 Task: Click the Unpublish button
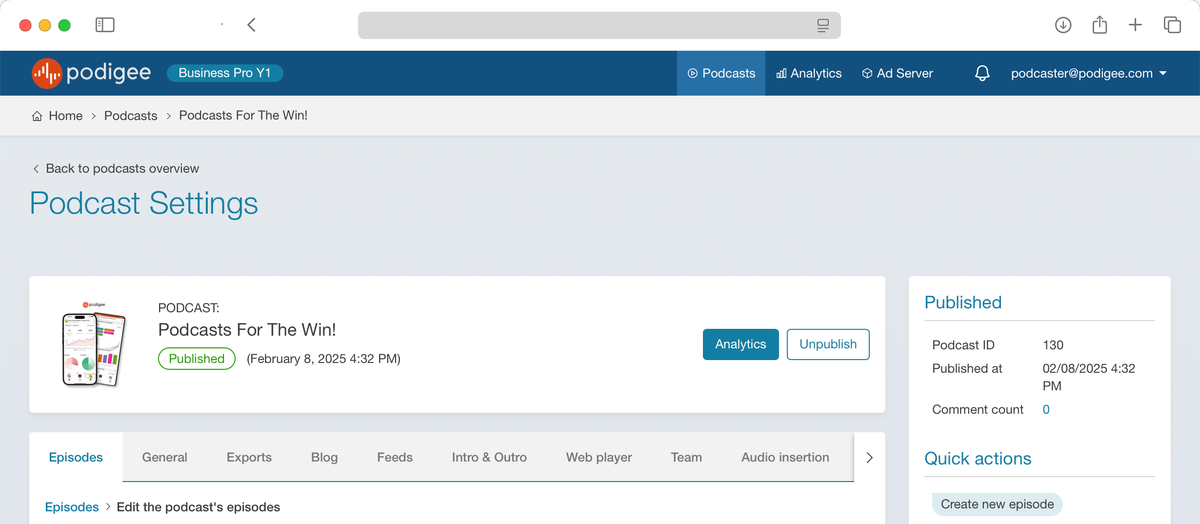[828, 344]
